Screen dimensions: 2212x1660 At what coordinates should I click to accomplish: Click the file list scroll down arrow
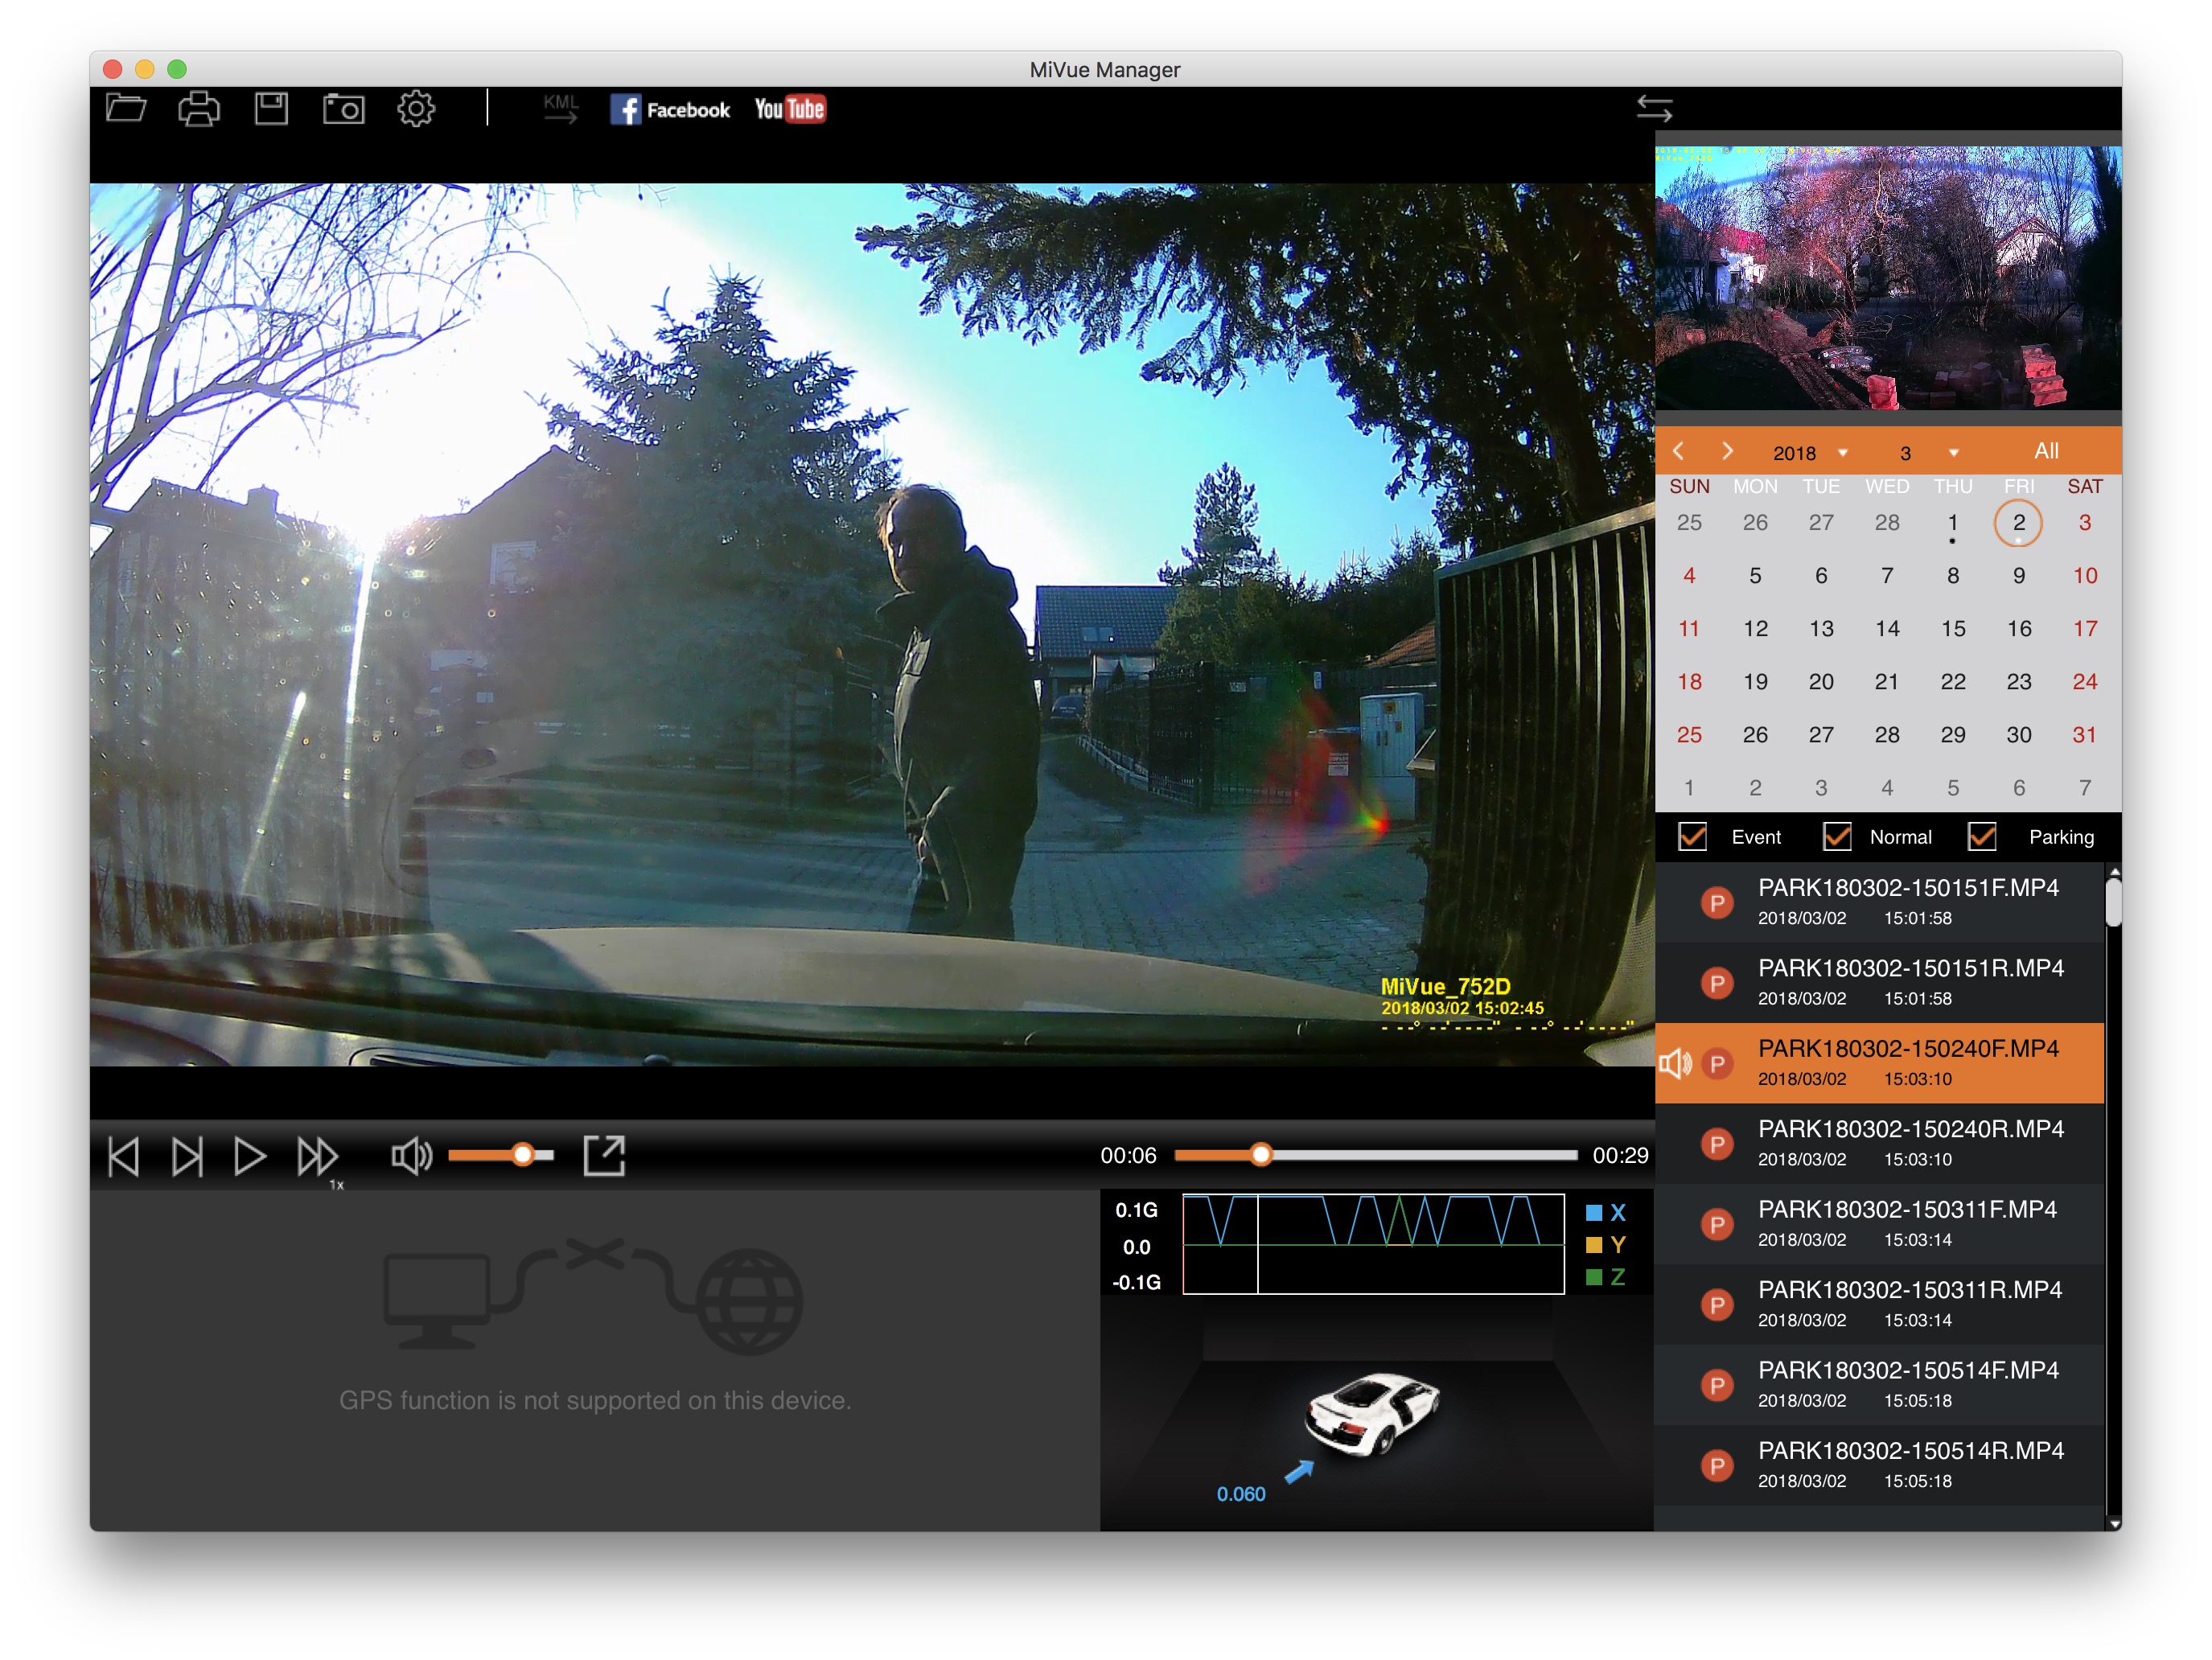pos(2112,1523)
